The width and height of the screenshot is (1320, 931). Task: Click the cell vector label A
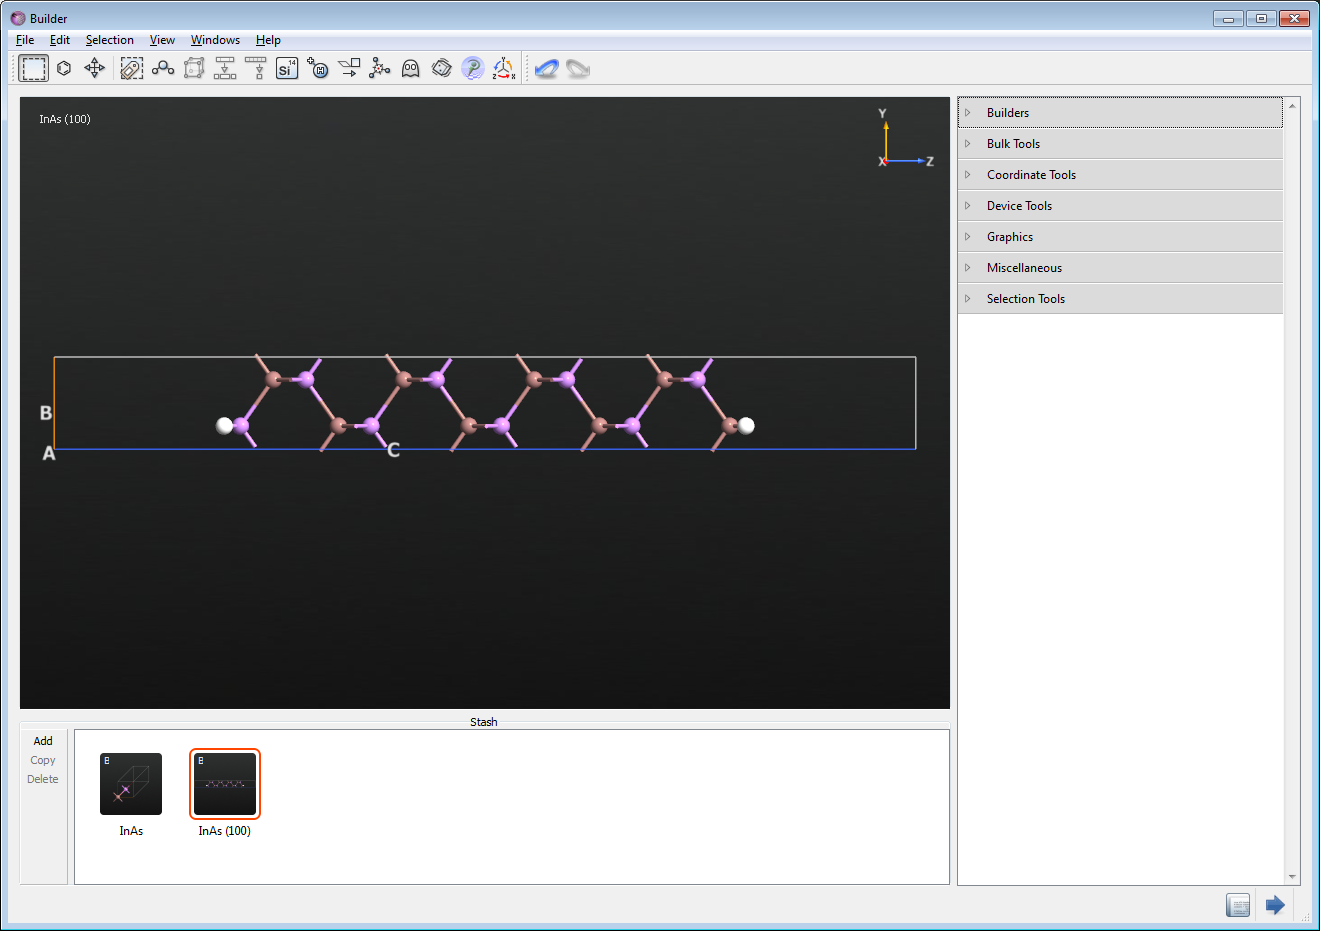click(49, 454)
